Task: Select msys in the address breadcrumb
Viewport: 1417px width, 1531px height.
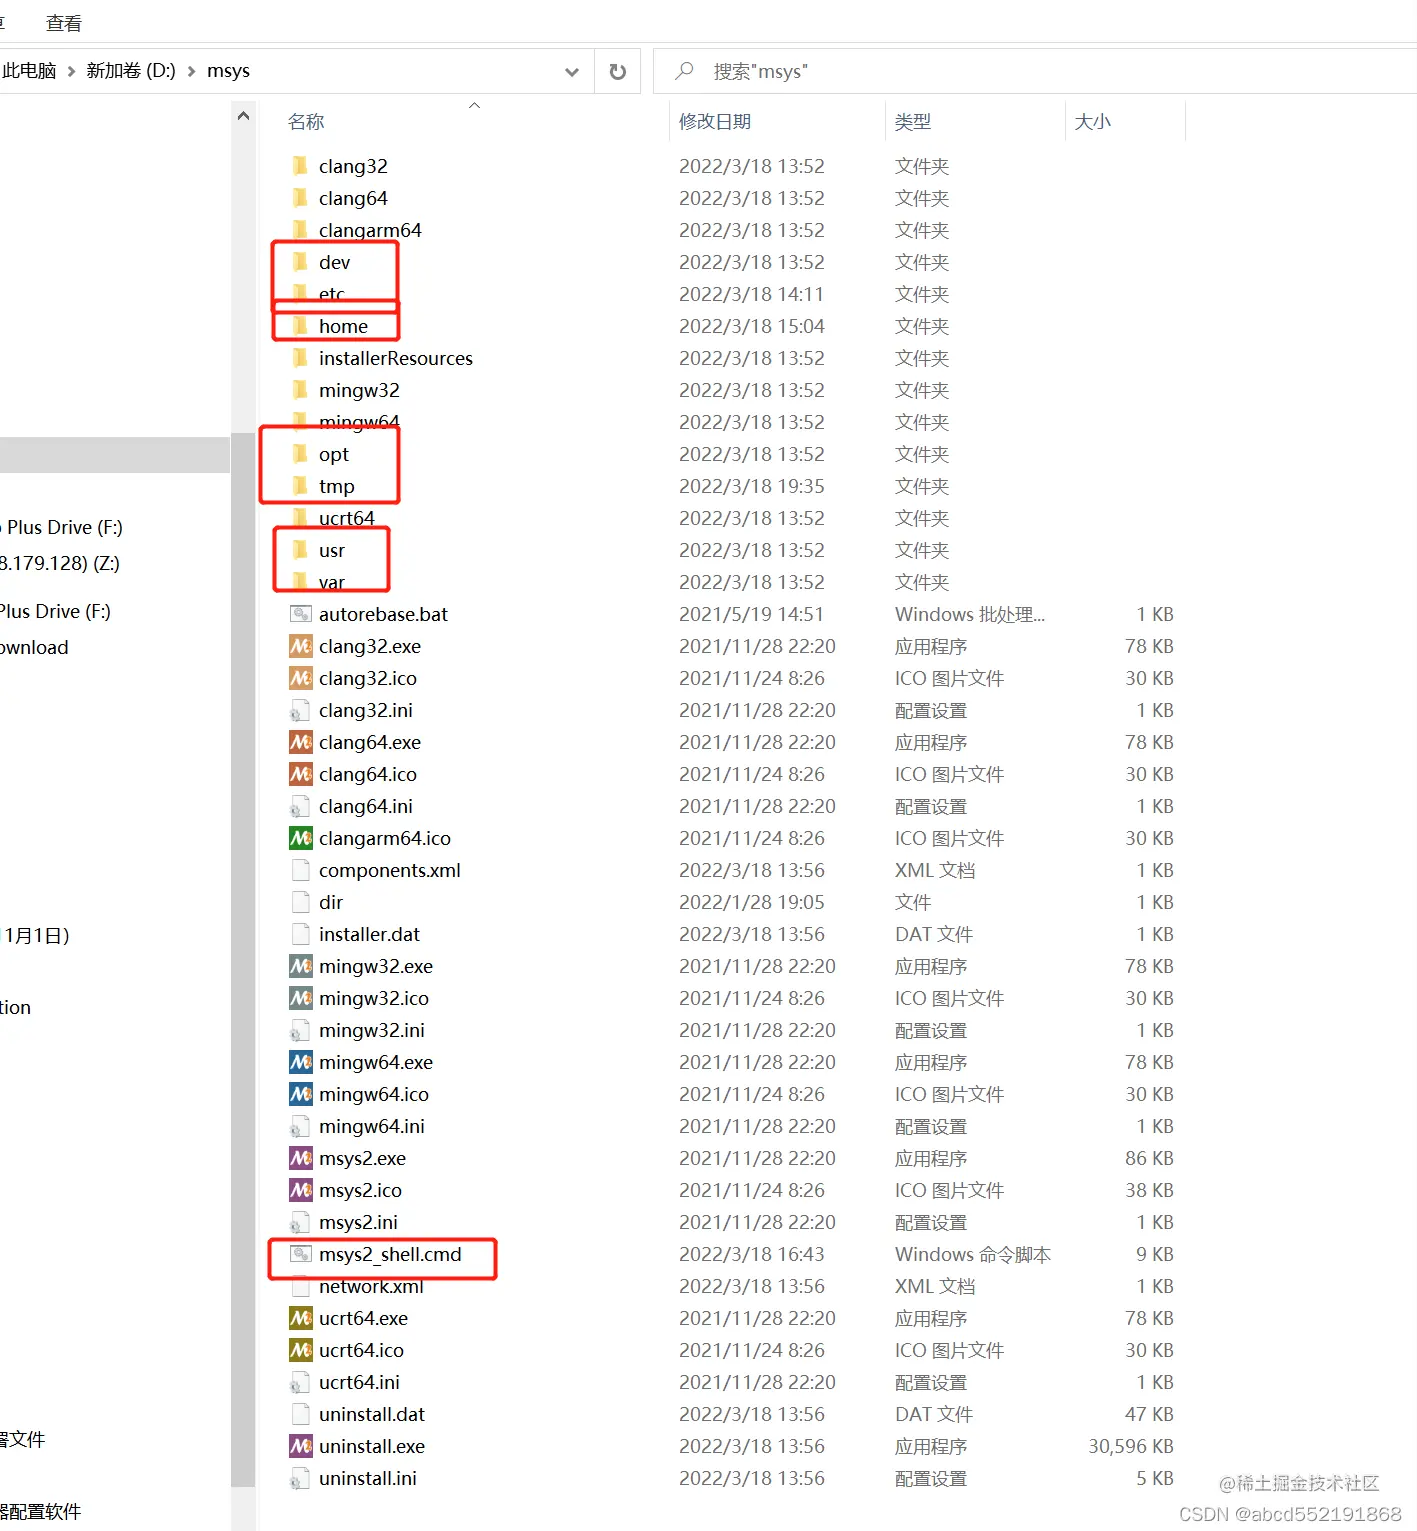Action: 228,70
